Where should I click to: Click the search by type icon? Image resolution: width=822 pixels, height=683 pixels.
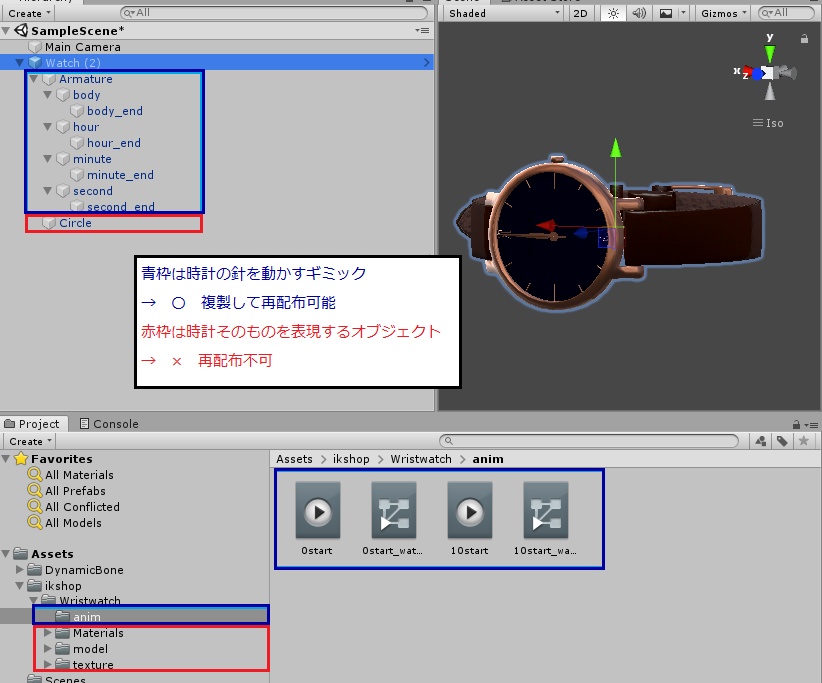[761, 441]
